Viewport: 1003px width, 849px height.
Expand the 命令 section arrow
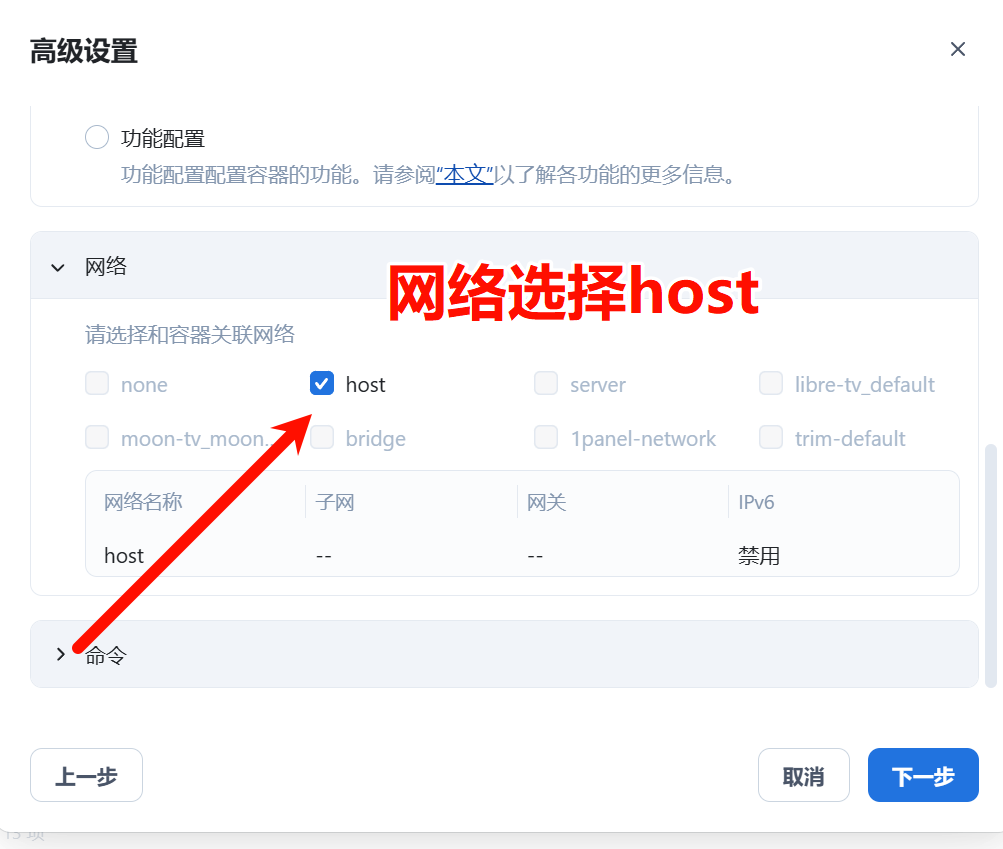pyautogui.click(x=60, y=654)
